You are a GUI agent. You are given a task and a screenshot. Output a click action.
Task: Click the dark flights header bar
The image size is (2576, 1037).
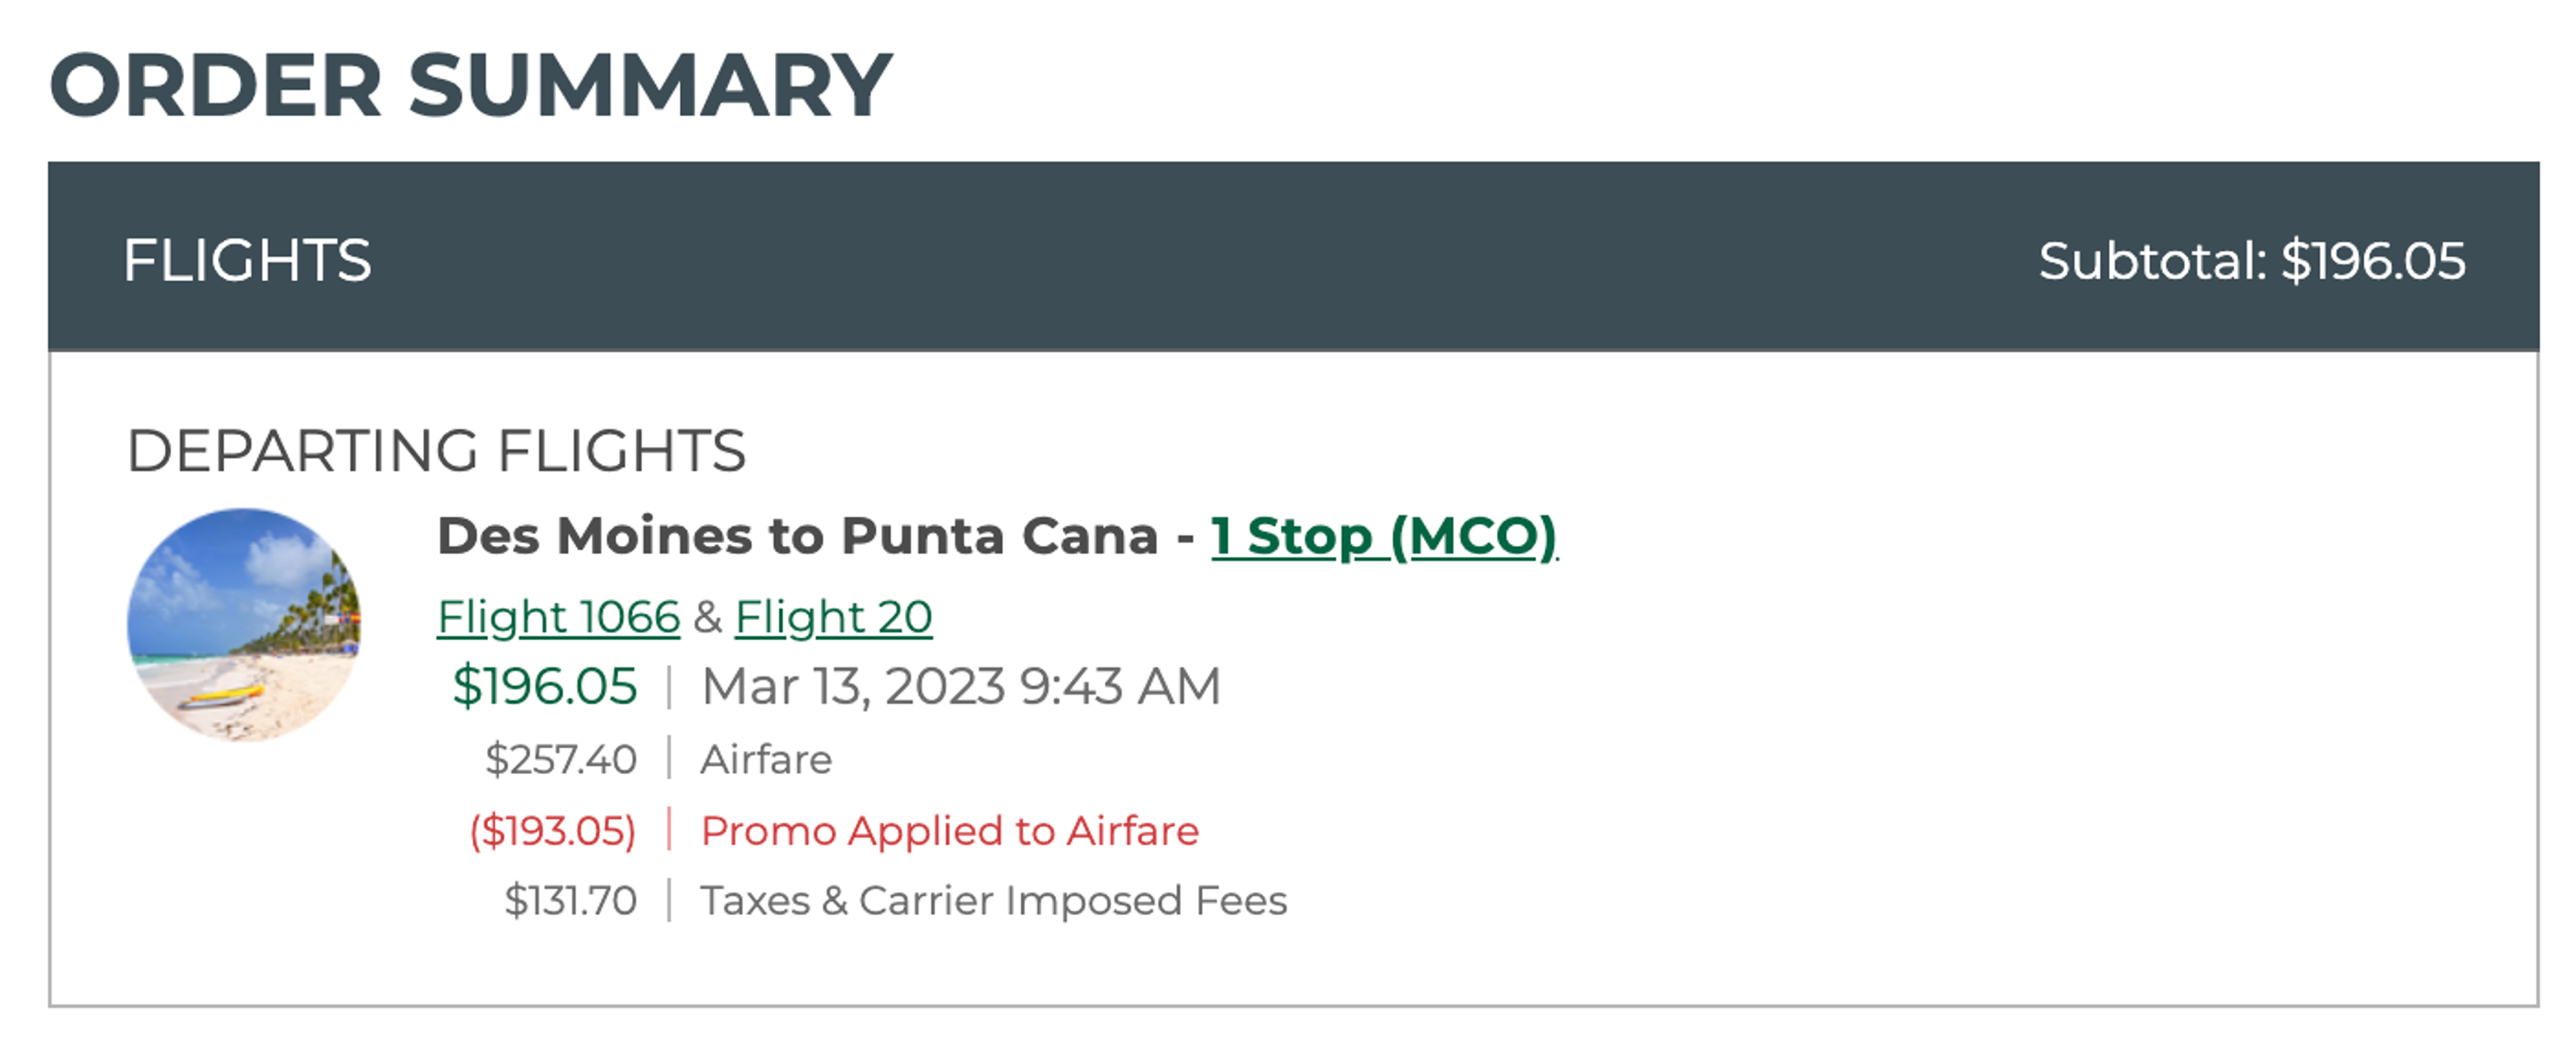(x=1293, y=256)
